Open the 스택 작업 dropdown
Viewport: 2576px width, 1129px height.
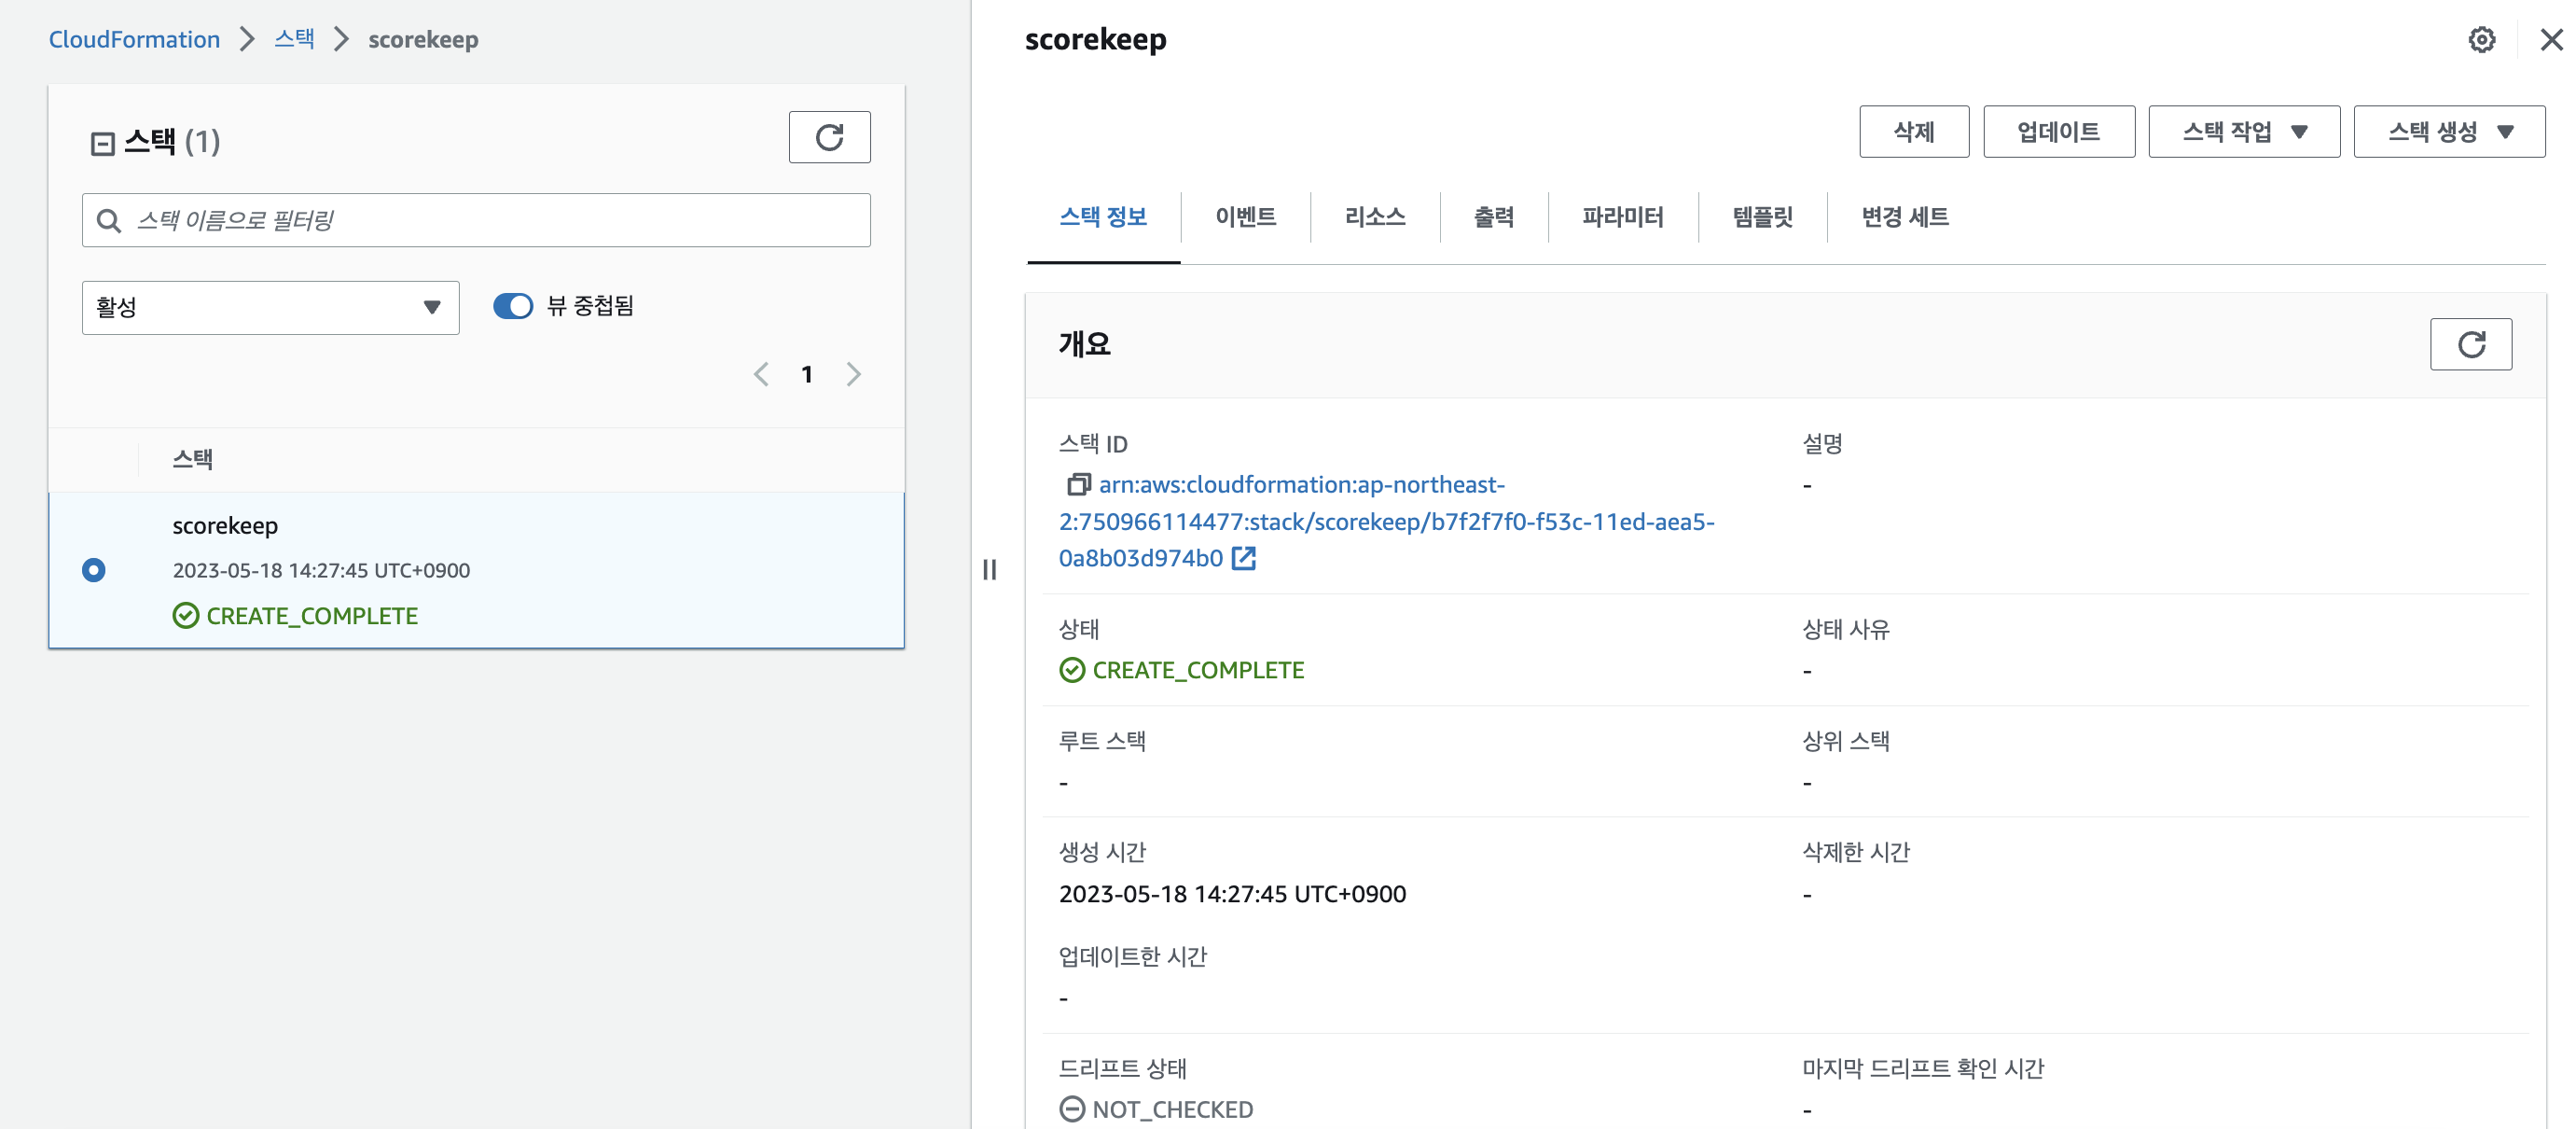coord(2243,132)
